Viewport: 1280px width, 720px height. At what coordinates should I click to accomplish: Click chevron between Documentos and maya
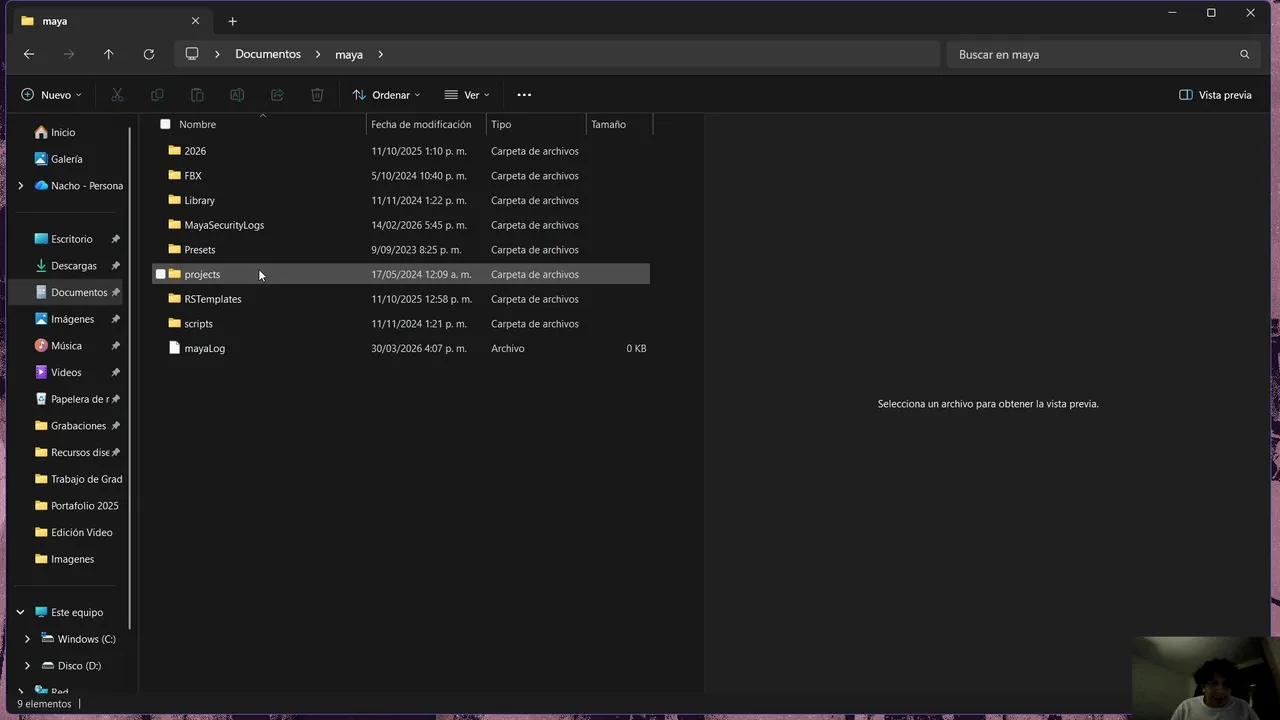(318, 54)
